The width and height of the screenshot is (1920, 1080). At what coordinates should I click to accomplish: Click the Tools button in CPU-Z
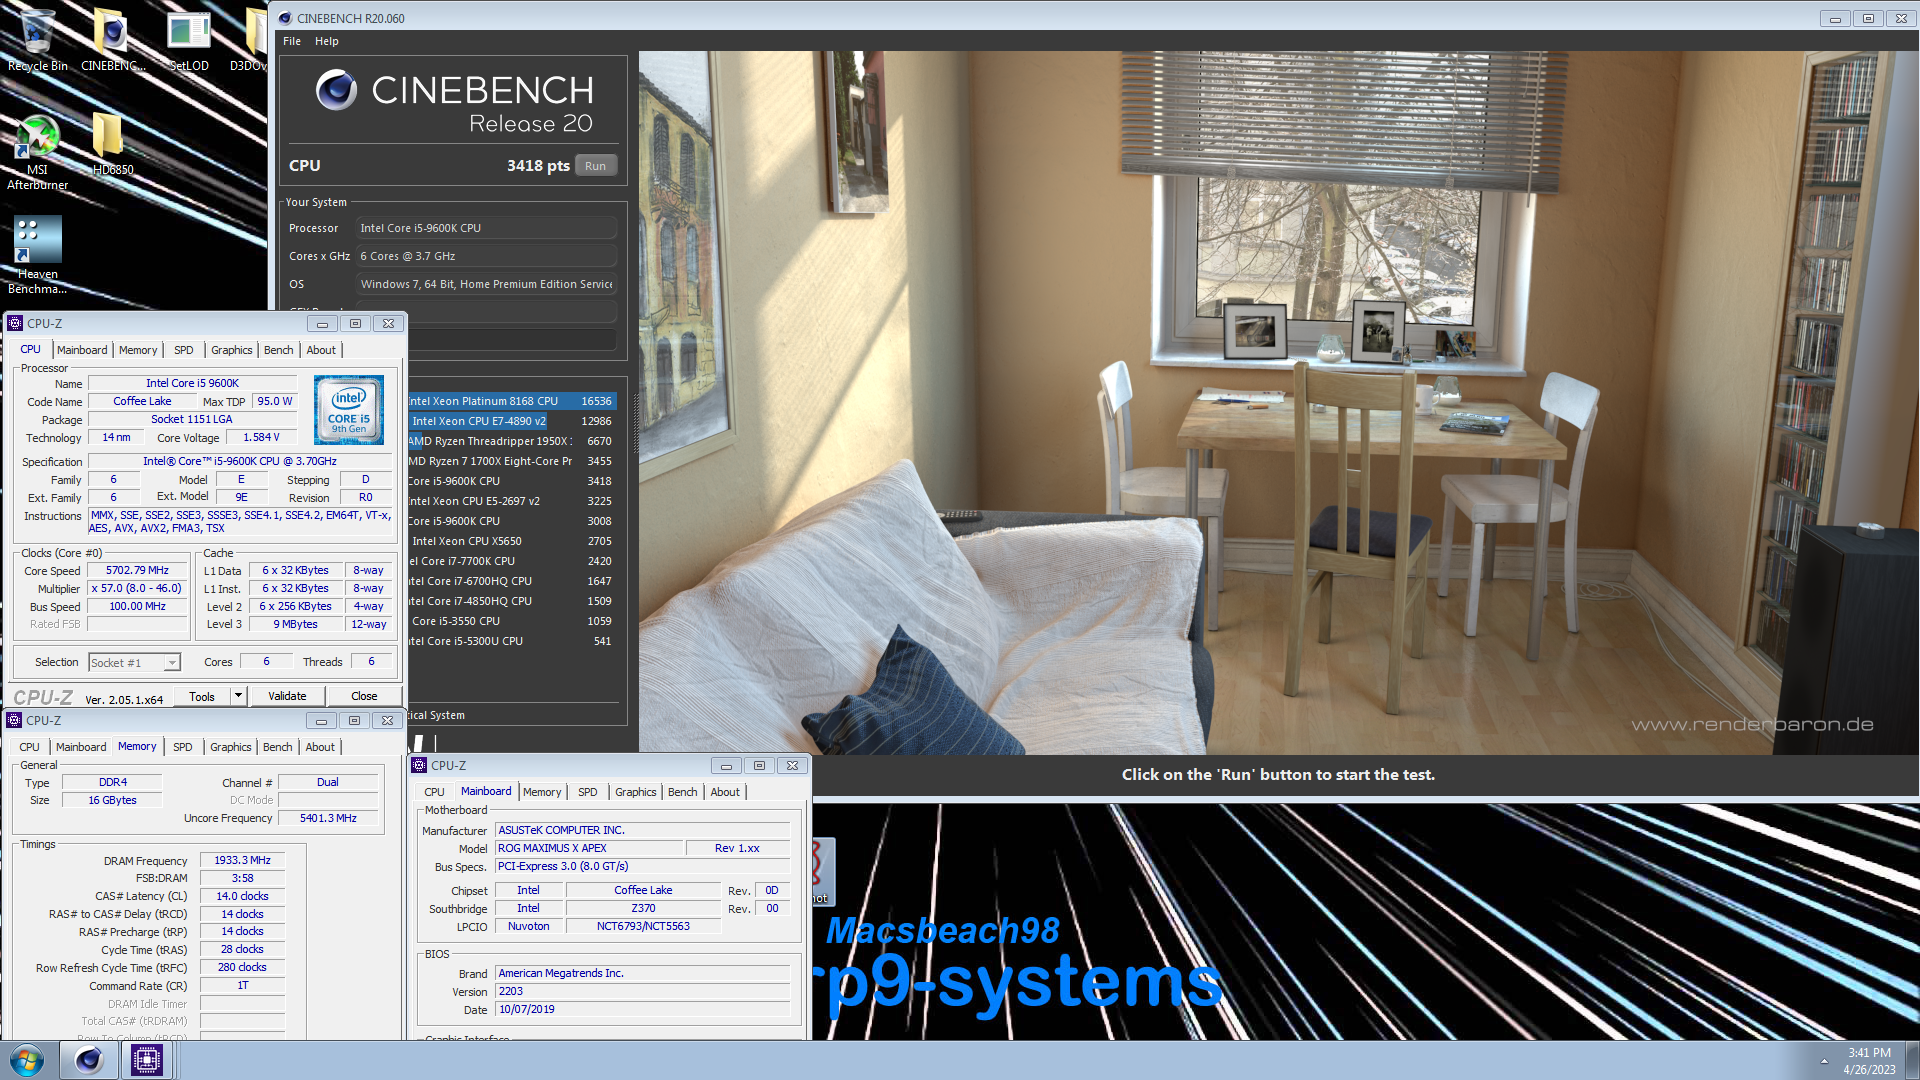coord(202,696)
